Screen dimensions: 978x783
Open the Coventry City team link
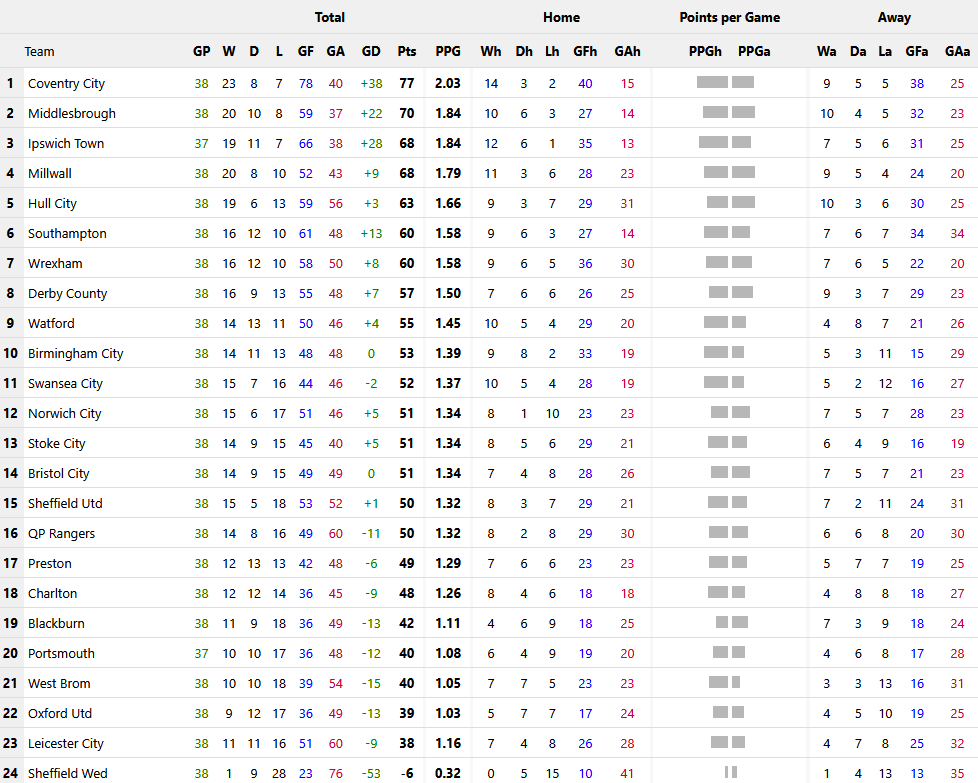(66, 84)
